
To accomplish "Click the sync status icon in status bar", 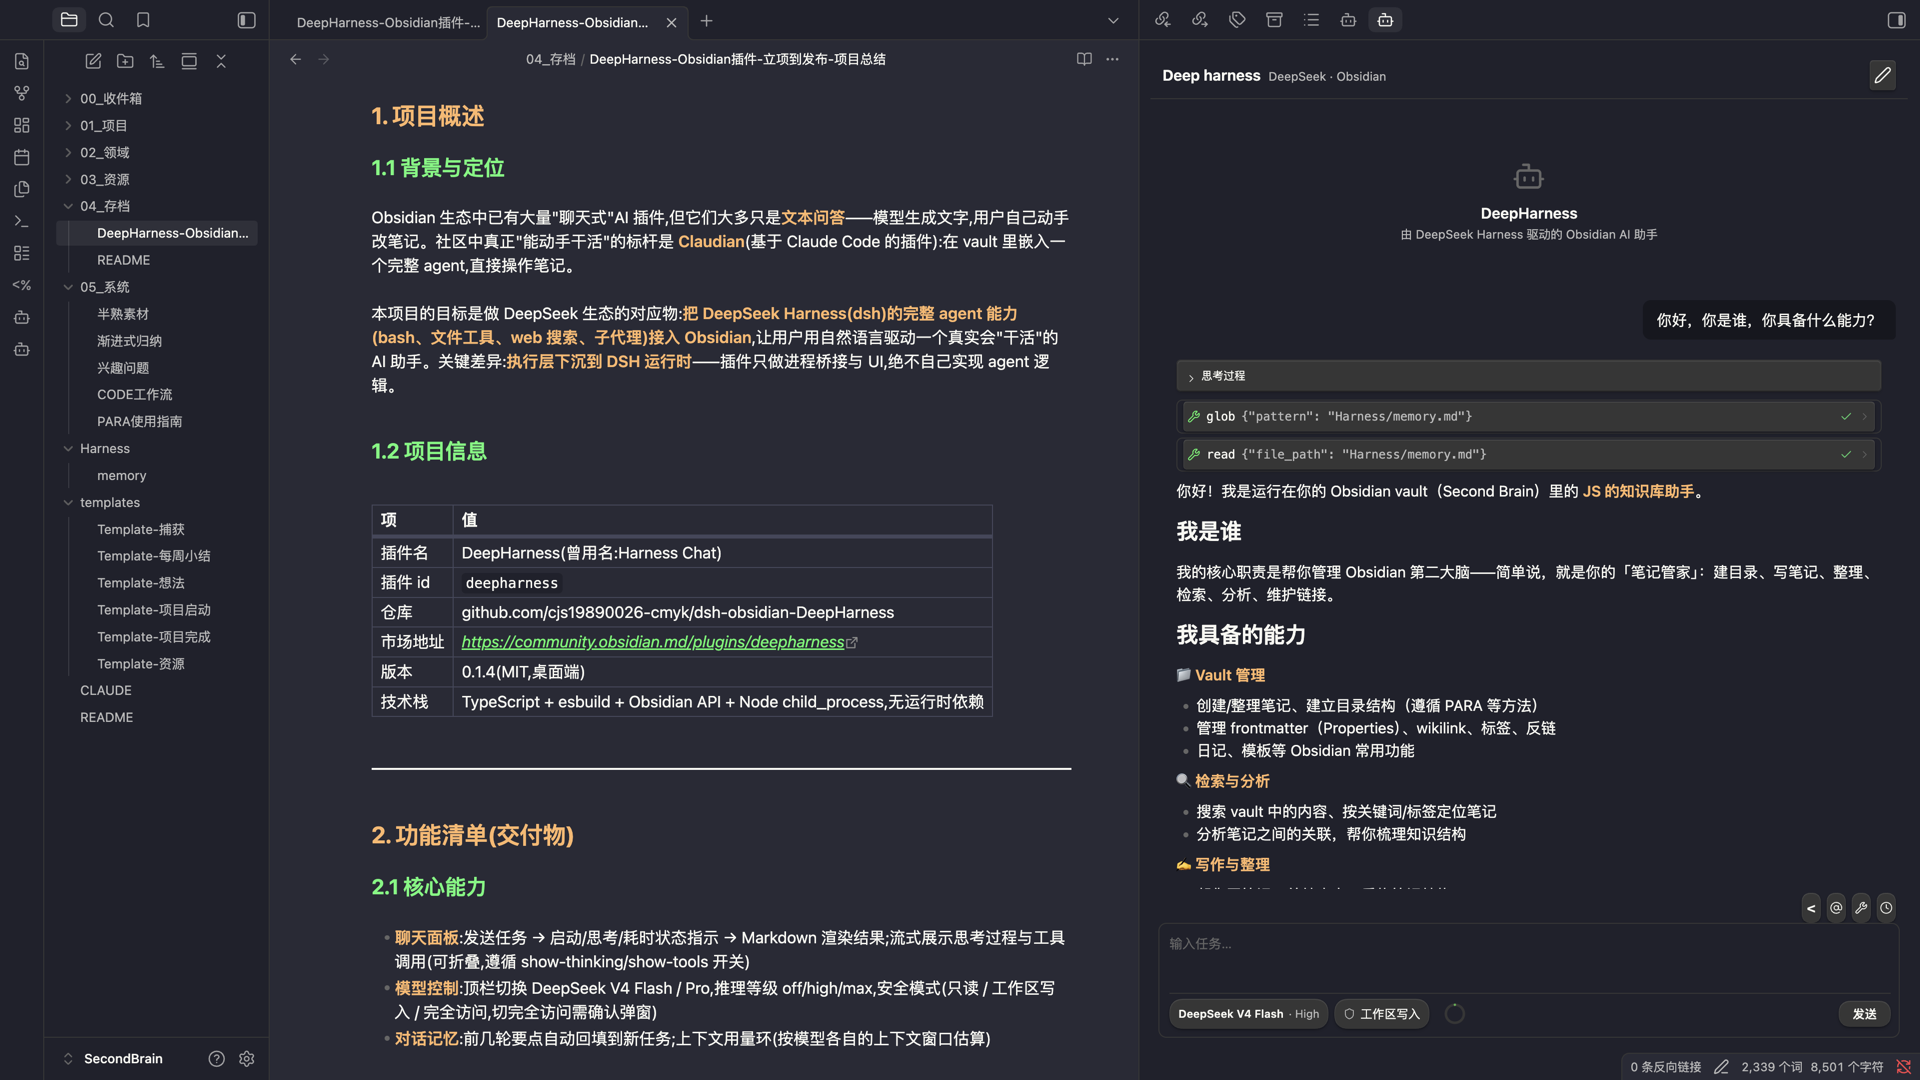I will coord(1903,1067).
